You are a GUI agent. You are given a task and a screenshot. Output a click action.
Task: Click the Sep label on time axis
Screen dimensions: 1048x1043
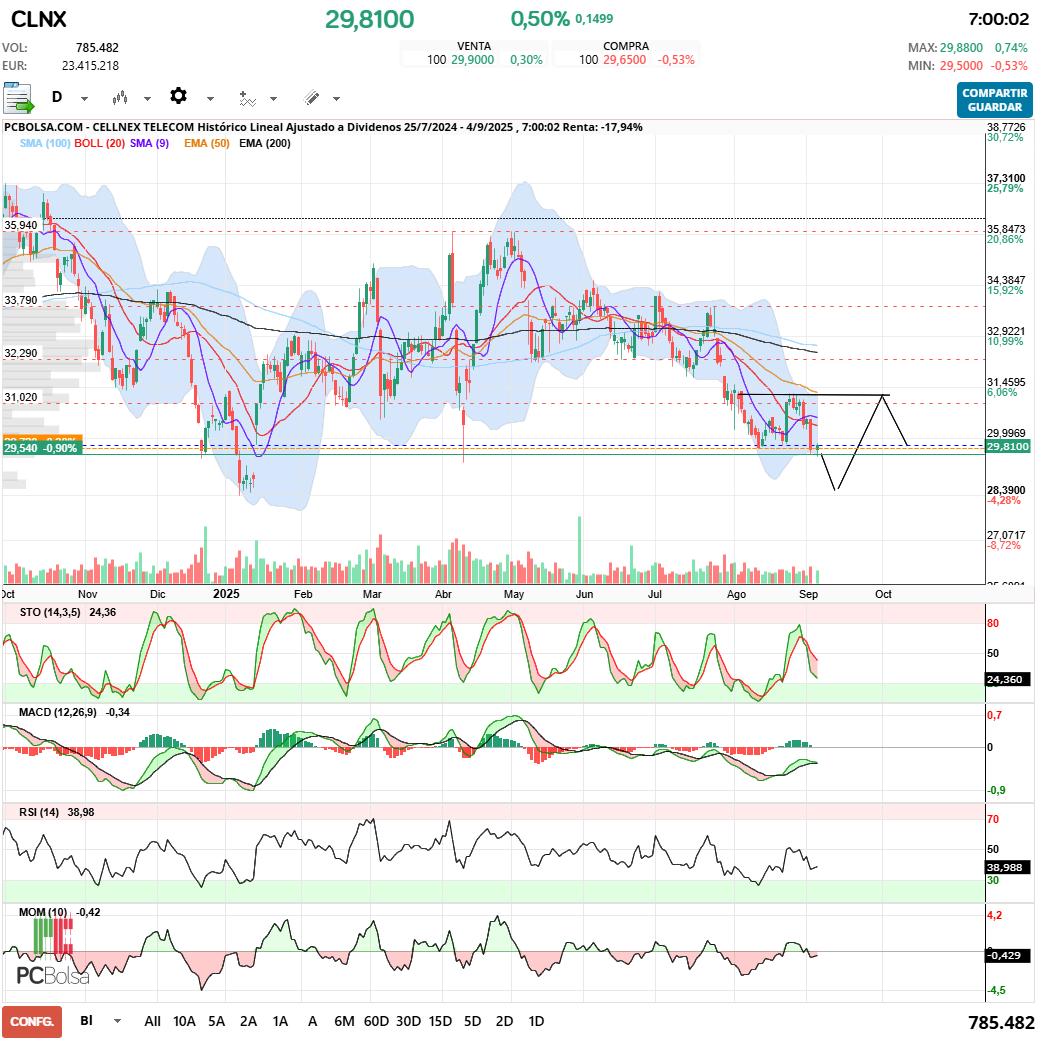(x=808, y=594)
